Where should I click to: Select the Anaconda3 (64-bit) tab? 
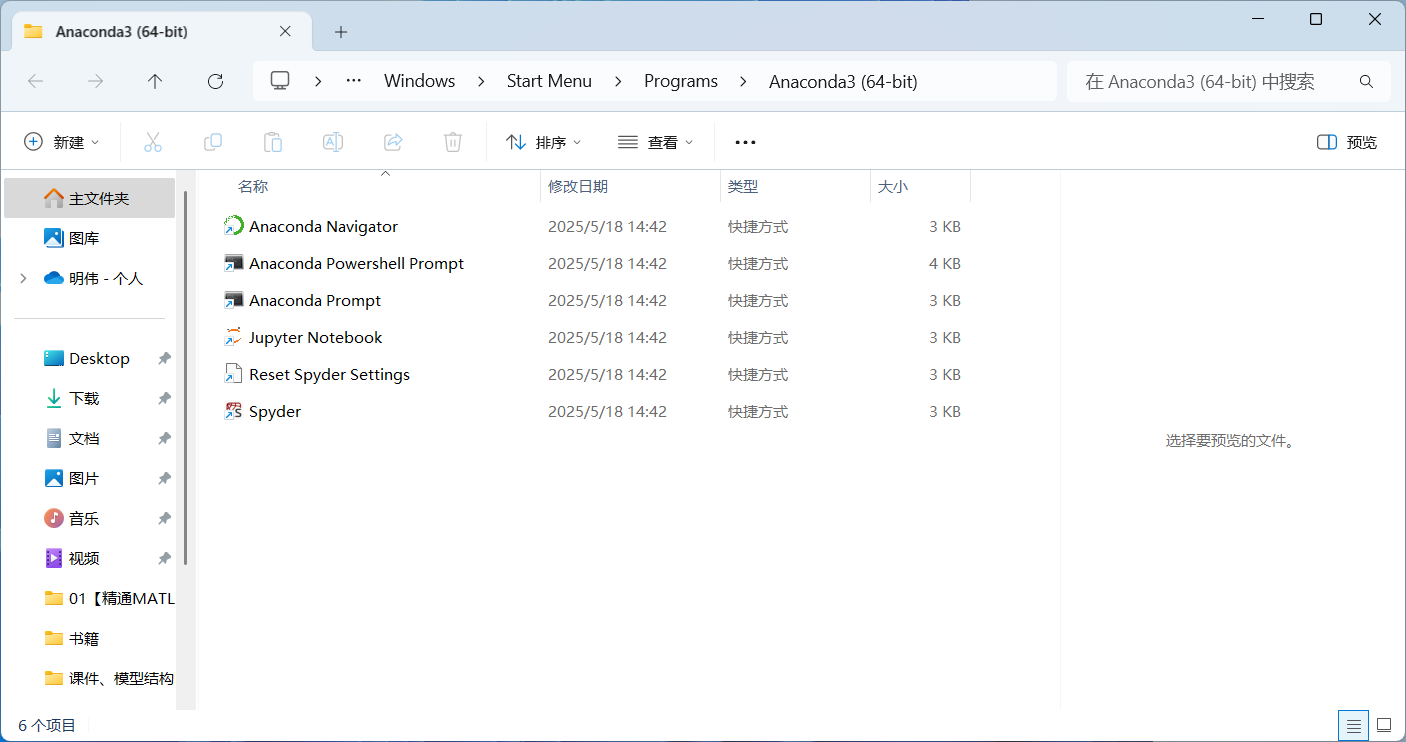[160, 31]
